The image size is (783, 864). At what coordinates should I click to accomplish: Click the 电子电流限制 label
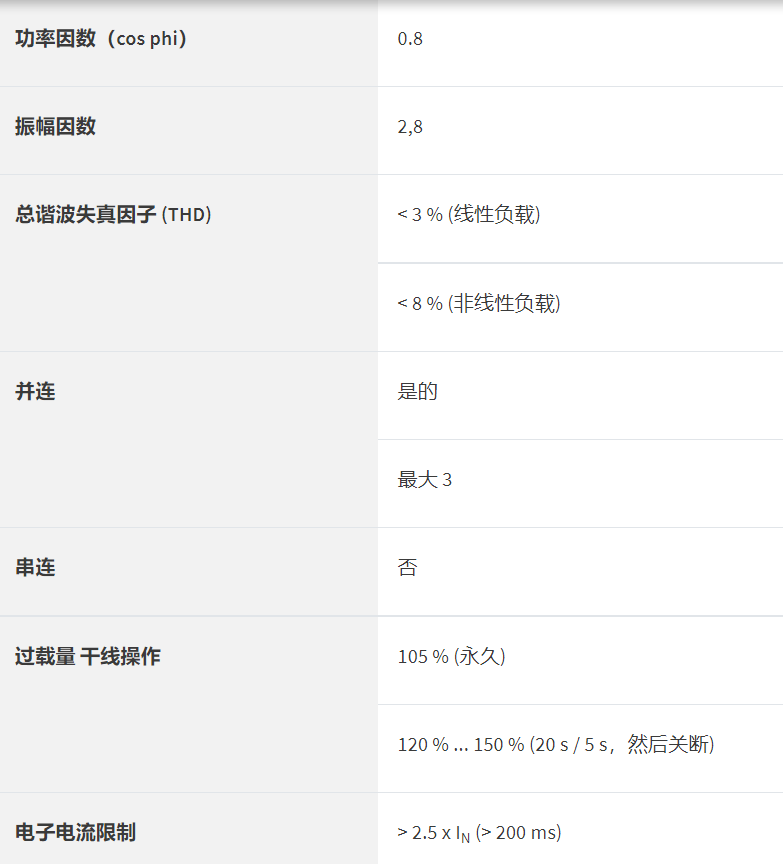pyautogui.click(x=76, y=832)
